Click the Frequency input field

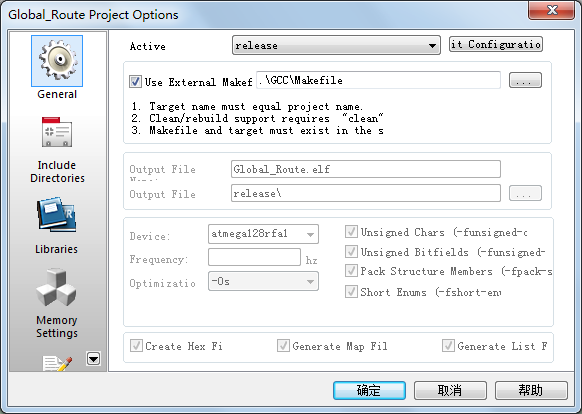(x=254, y=257)
